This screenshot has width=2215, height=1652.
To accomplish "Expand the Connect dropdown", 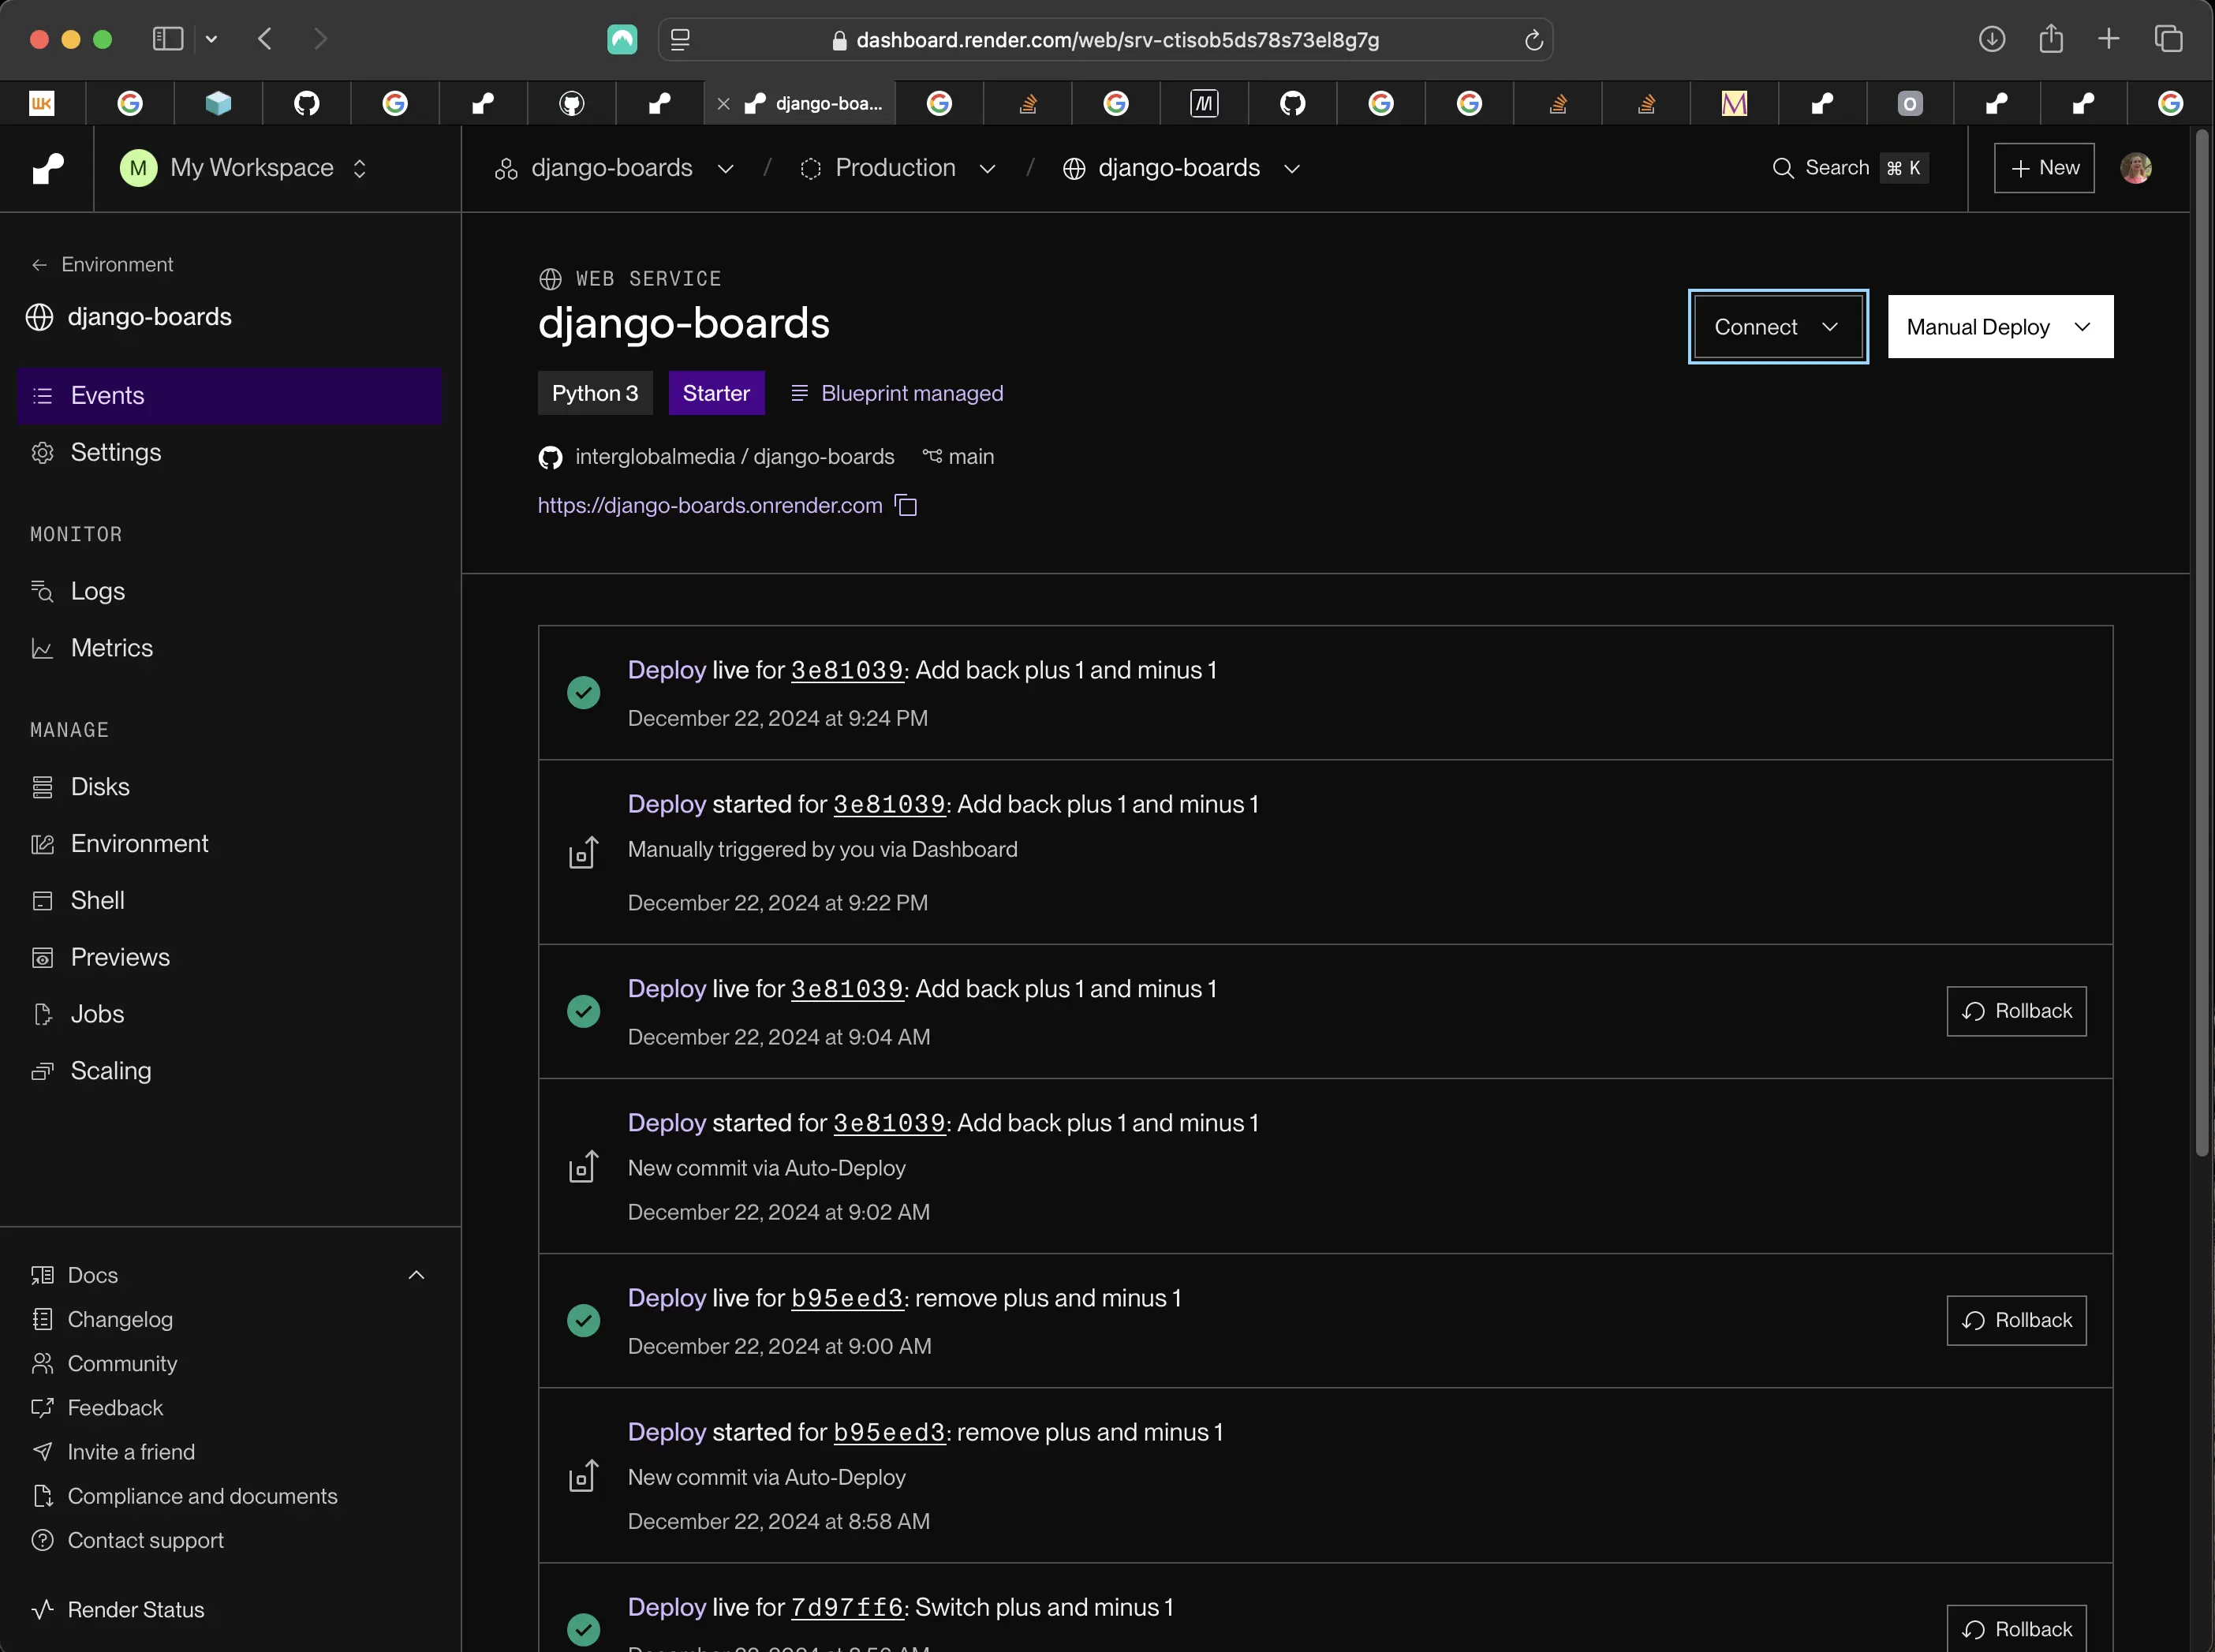I will (1777, 327).
